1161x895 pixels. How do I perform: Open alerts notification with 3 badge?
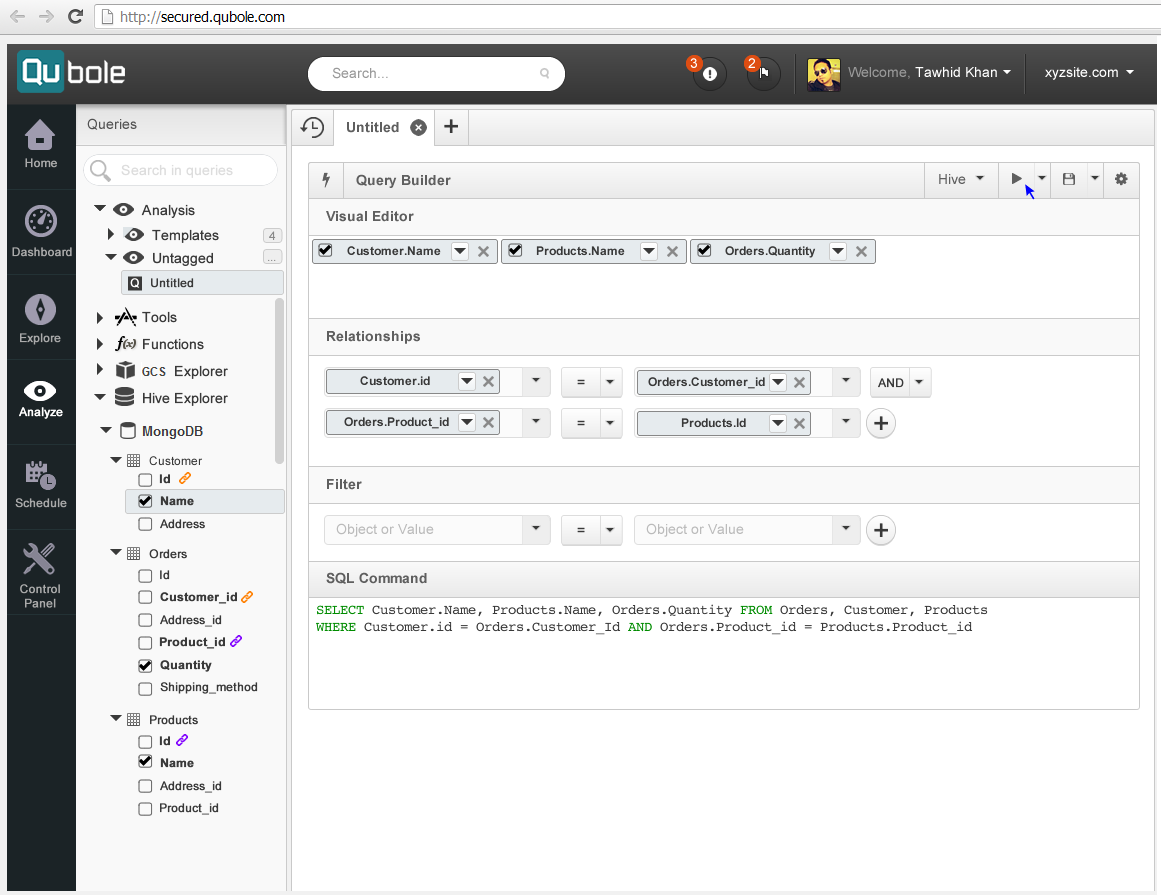click(709, 73)
